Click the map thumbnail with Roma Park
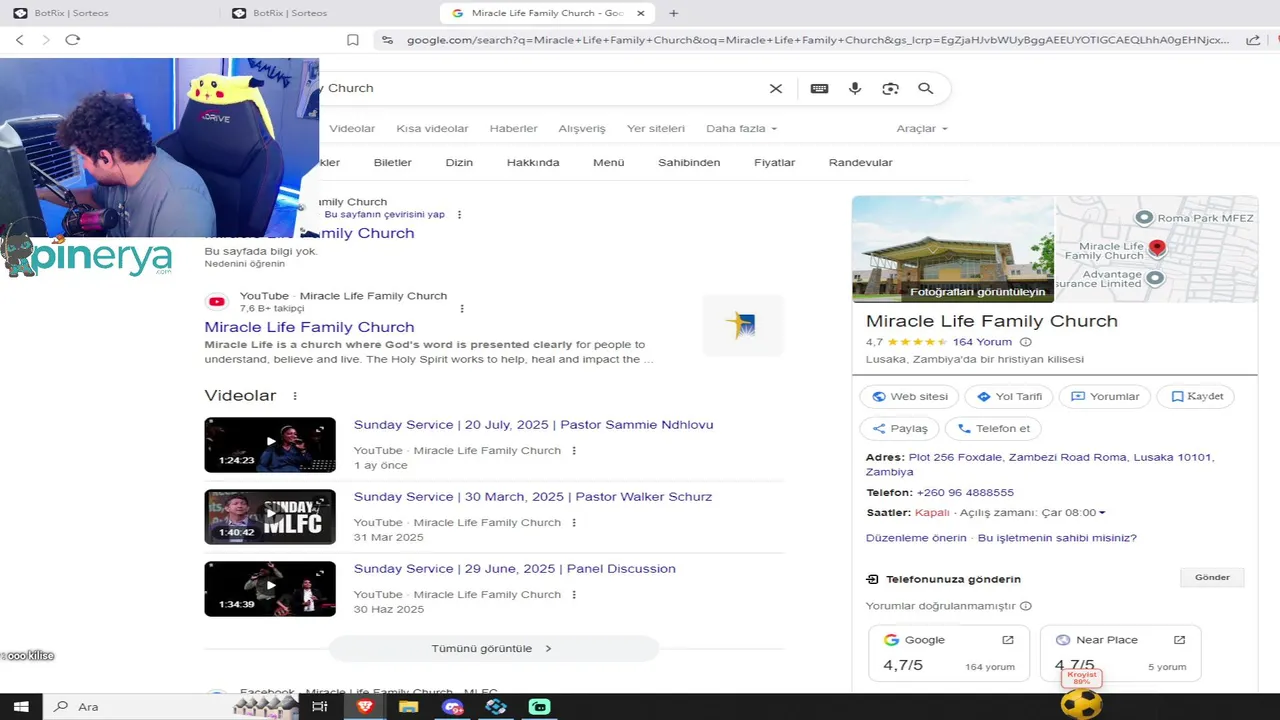The width and height of the screenshot is (1280, 720). tap(1157, 249)
